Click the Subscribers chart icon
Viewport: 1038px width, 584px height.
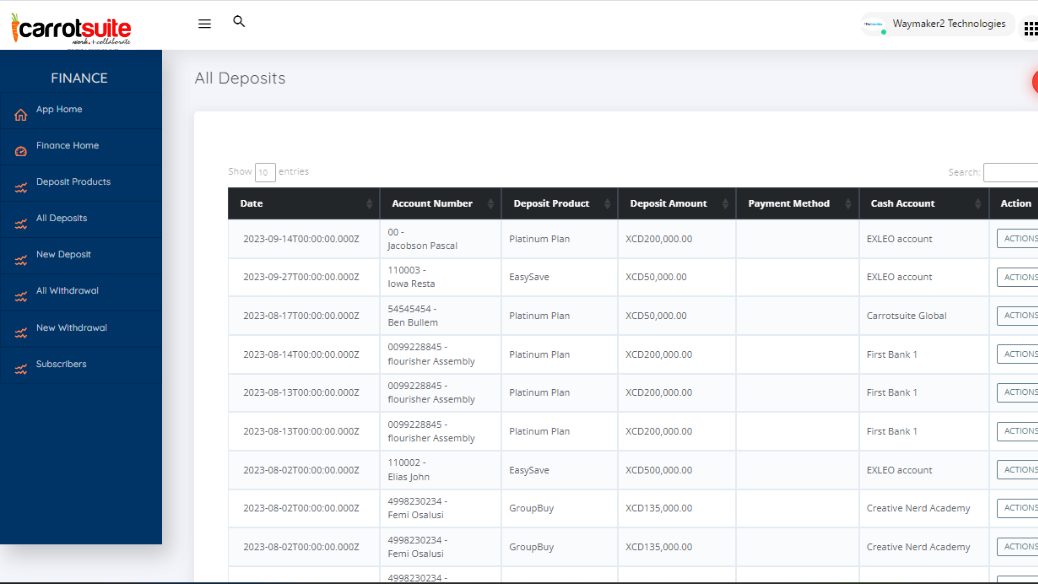21,369
